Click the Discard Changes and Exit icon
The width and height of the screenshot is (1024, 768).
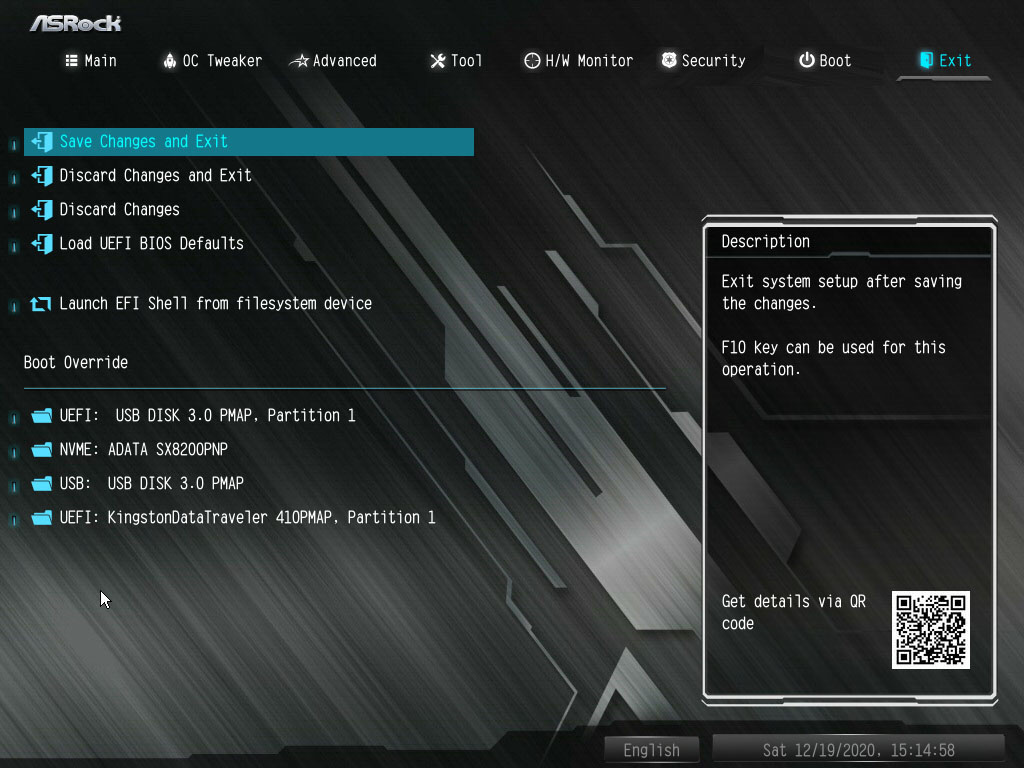42,176
